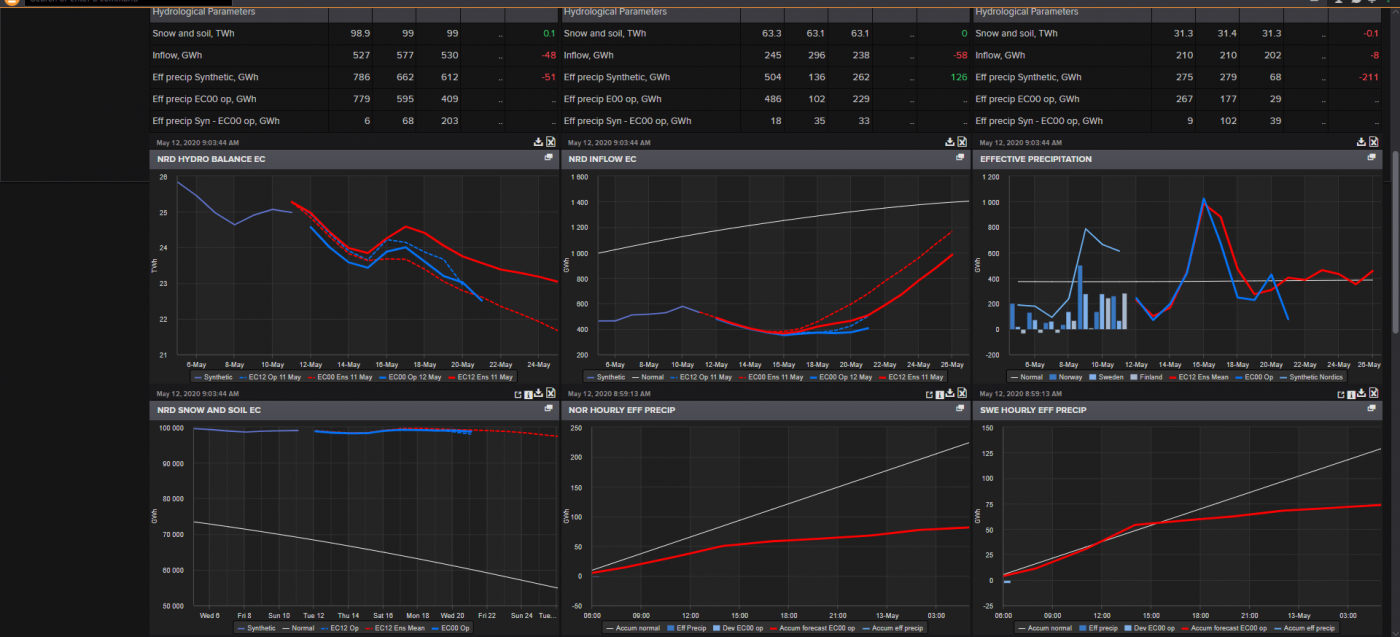Click the download icon above NRD SNOW AND SOIL EC
The image size is (1400, 637).
point(538,394)
